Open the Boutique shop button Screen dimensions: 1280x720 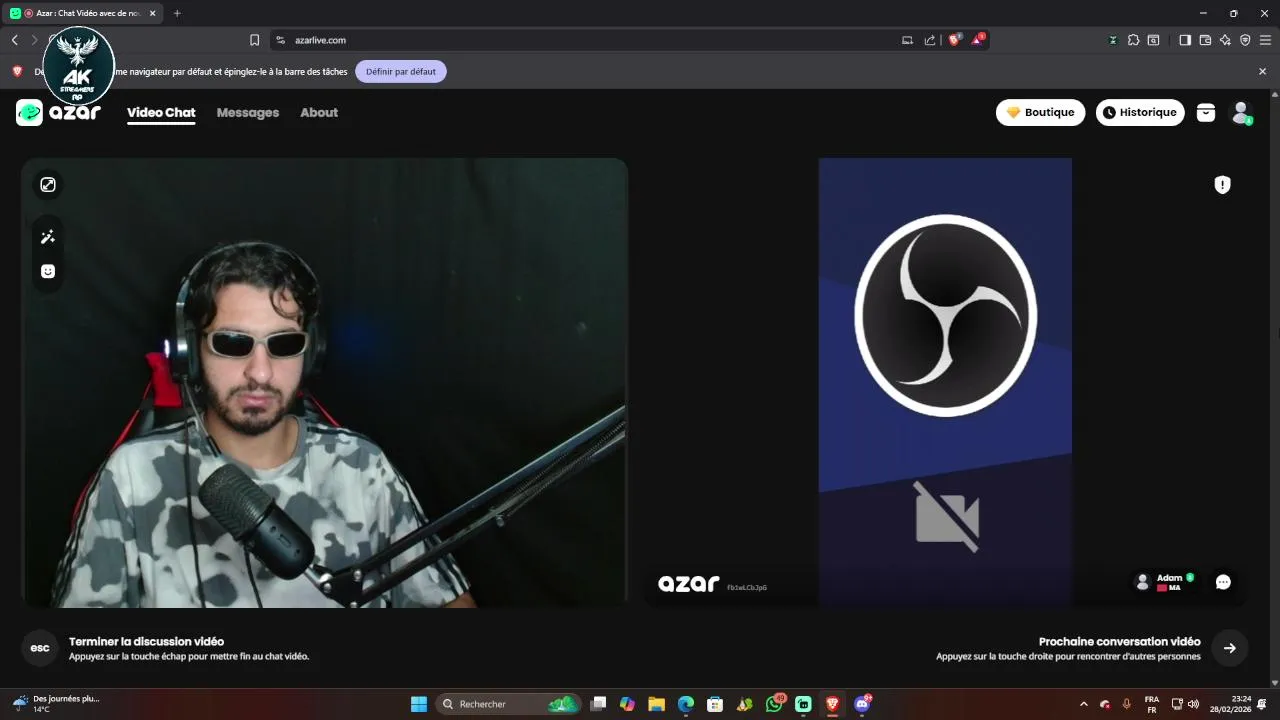tap(1040, 112)
